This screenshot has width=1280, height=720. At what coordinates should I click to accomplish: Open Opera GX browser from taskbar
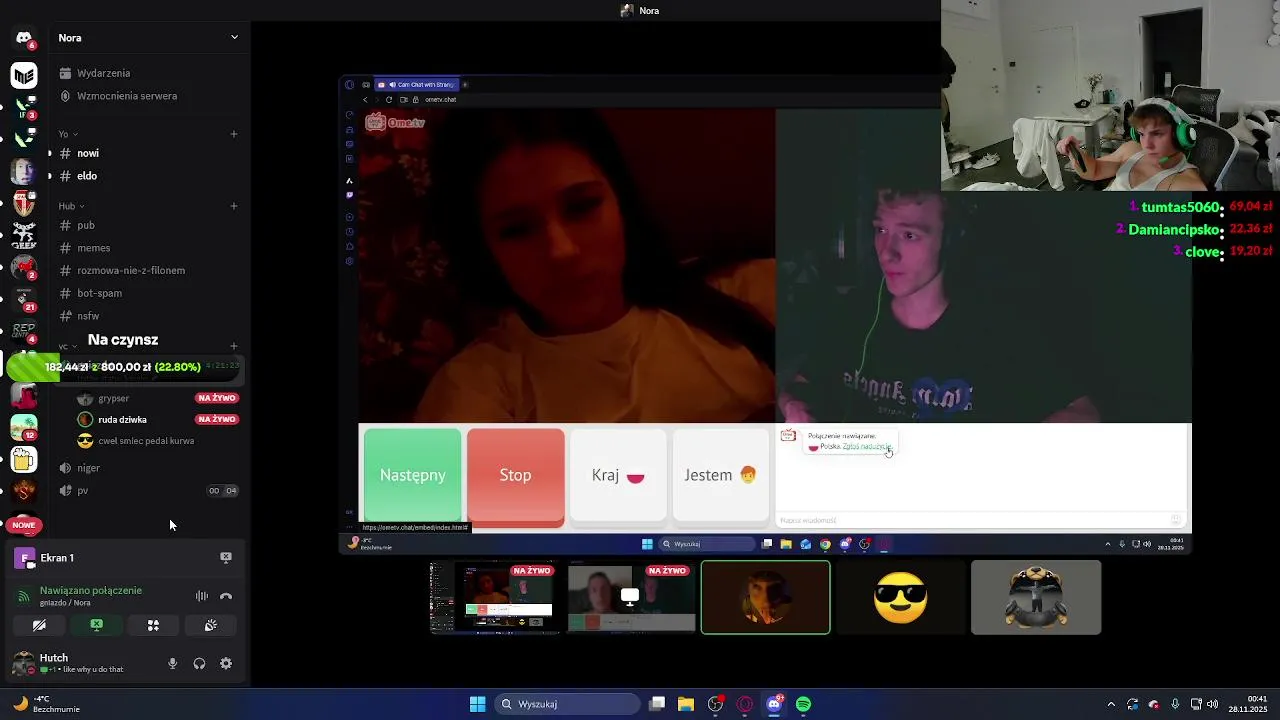[745, 704]
